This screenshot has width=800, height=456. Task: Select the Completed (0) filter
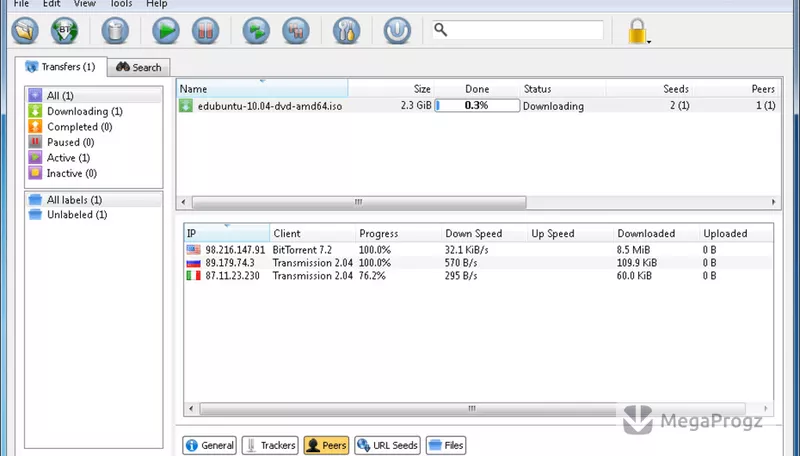(x=94, y=126)
